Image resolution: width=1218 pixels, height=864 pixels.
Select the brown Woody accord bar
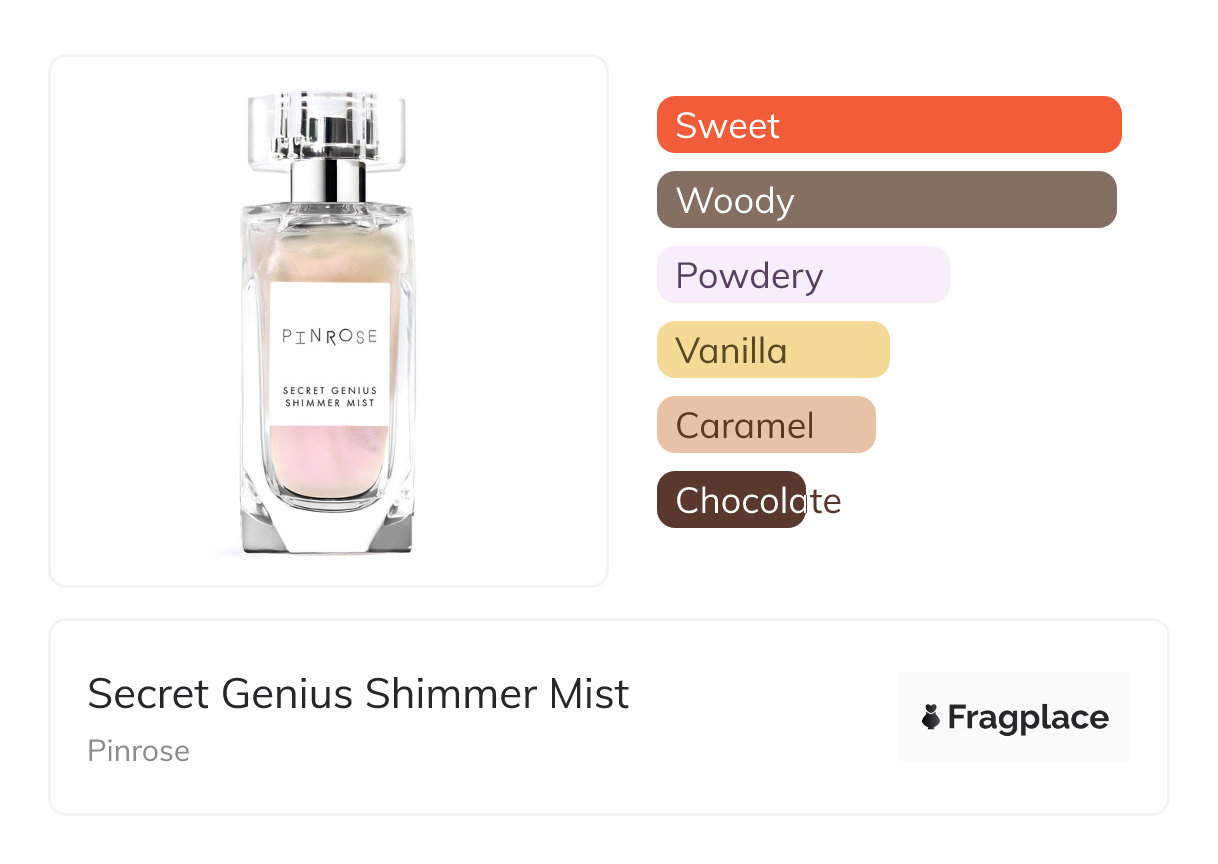coord(886,200)
